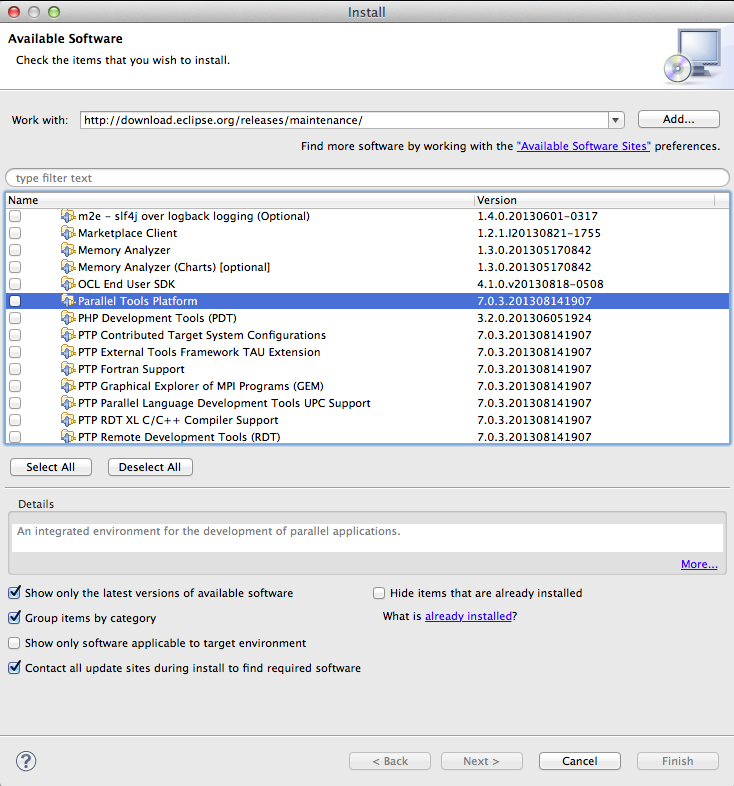Cancel the Install dialog
734x786 pixels.
click(580, 761)
